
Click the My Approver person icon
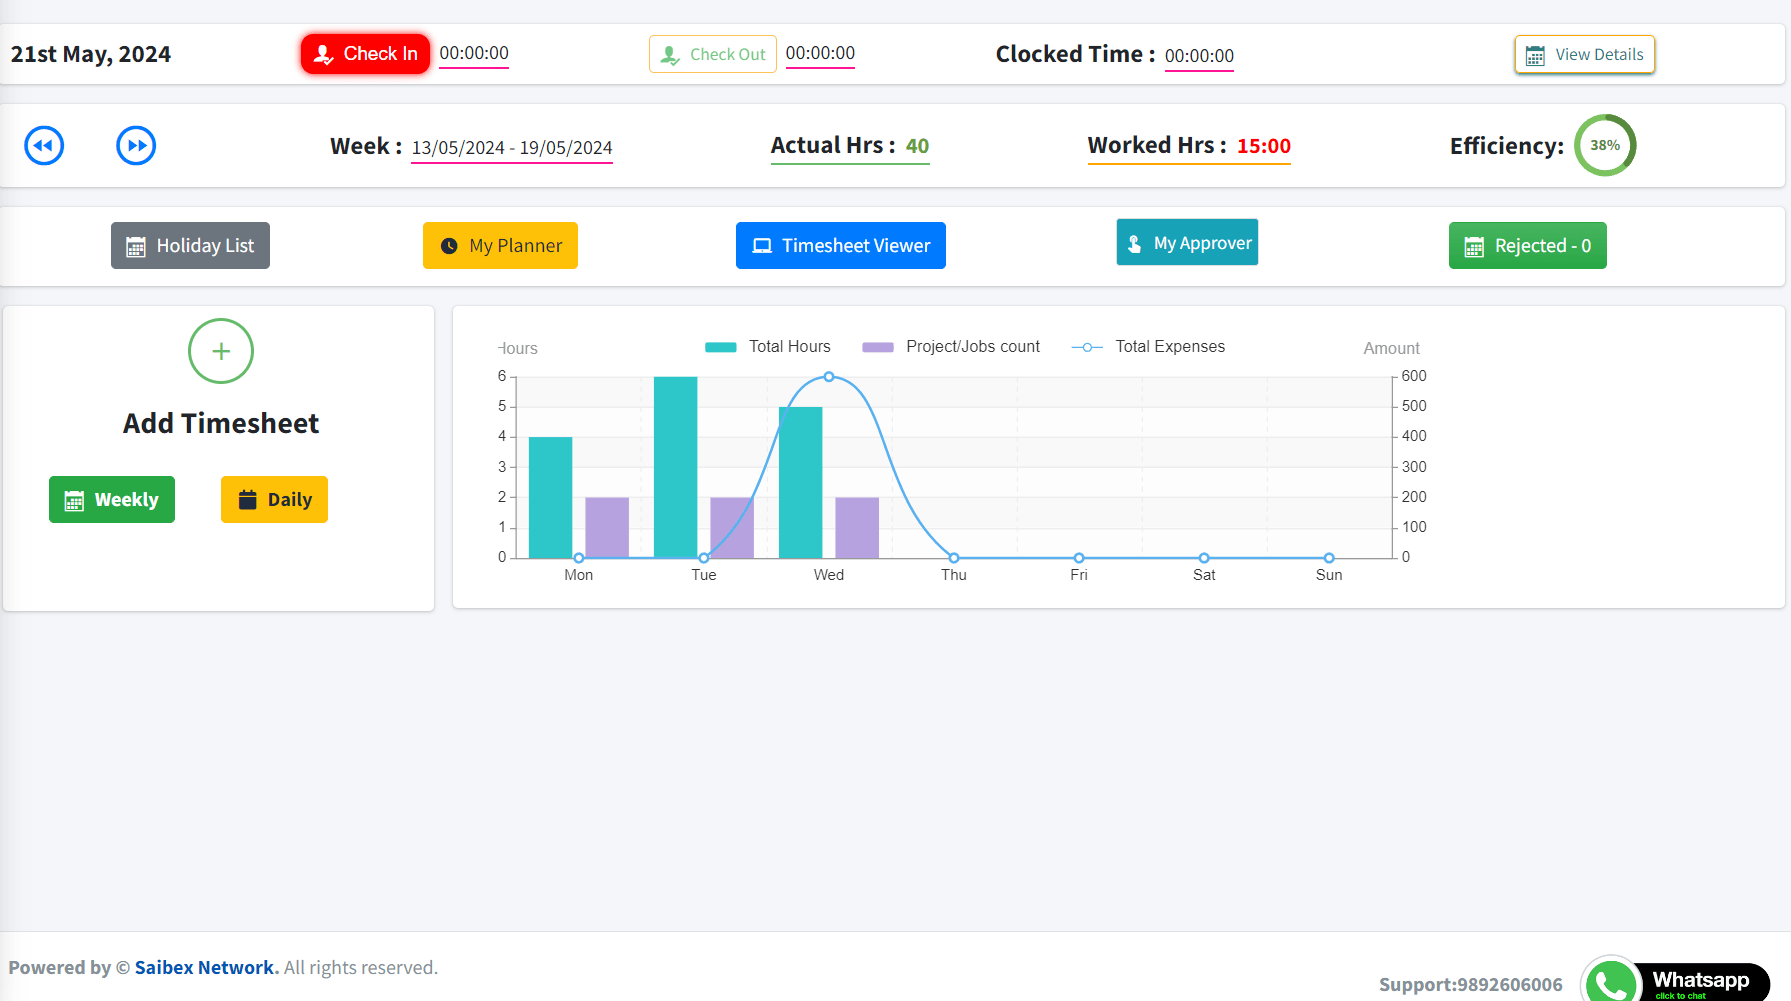1133,242
